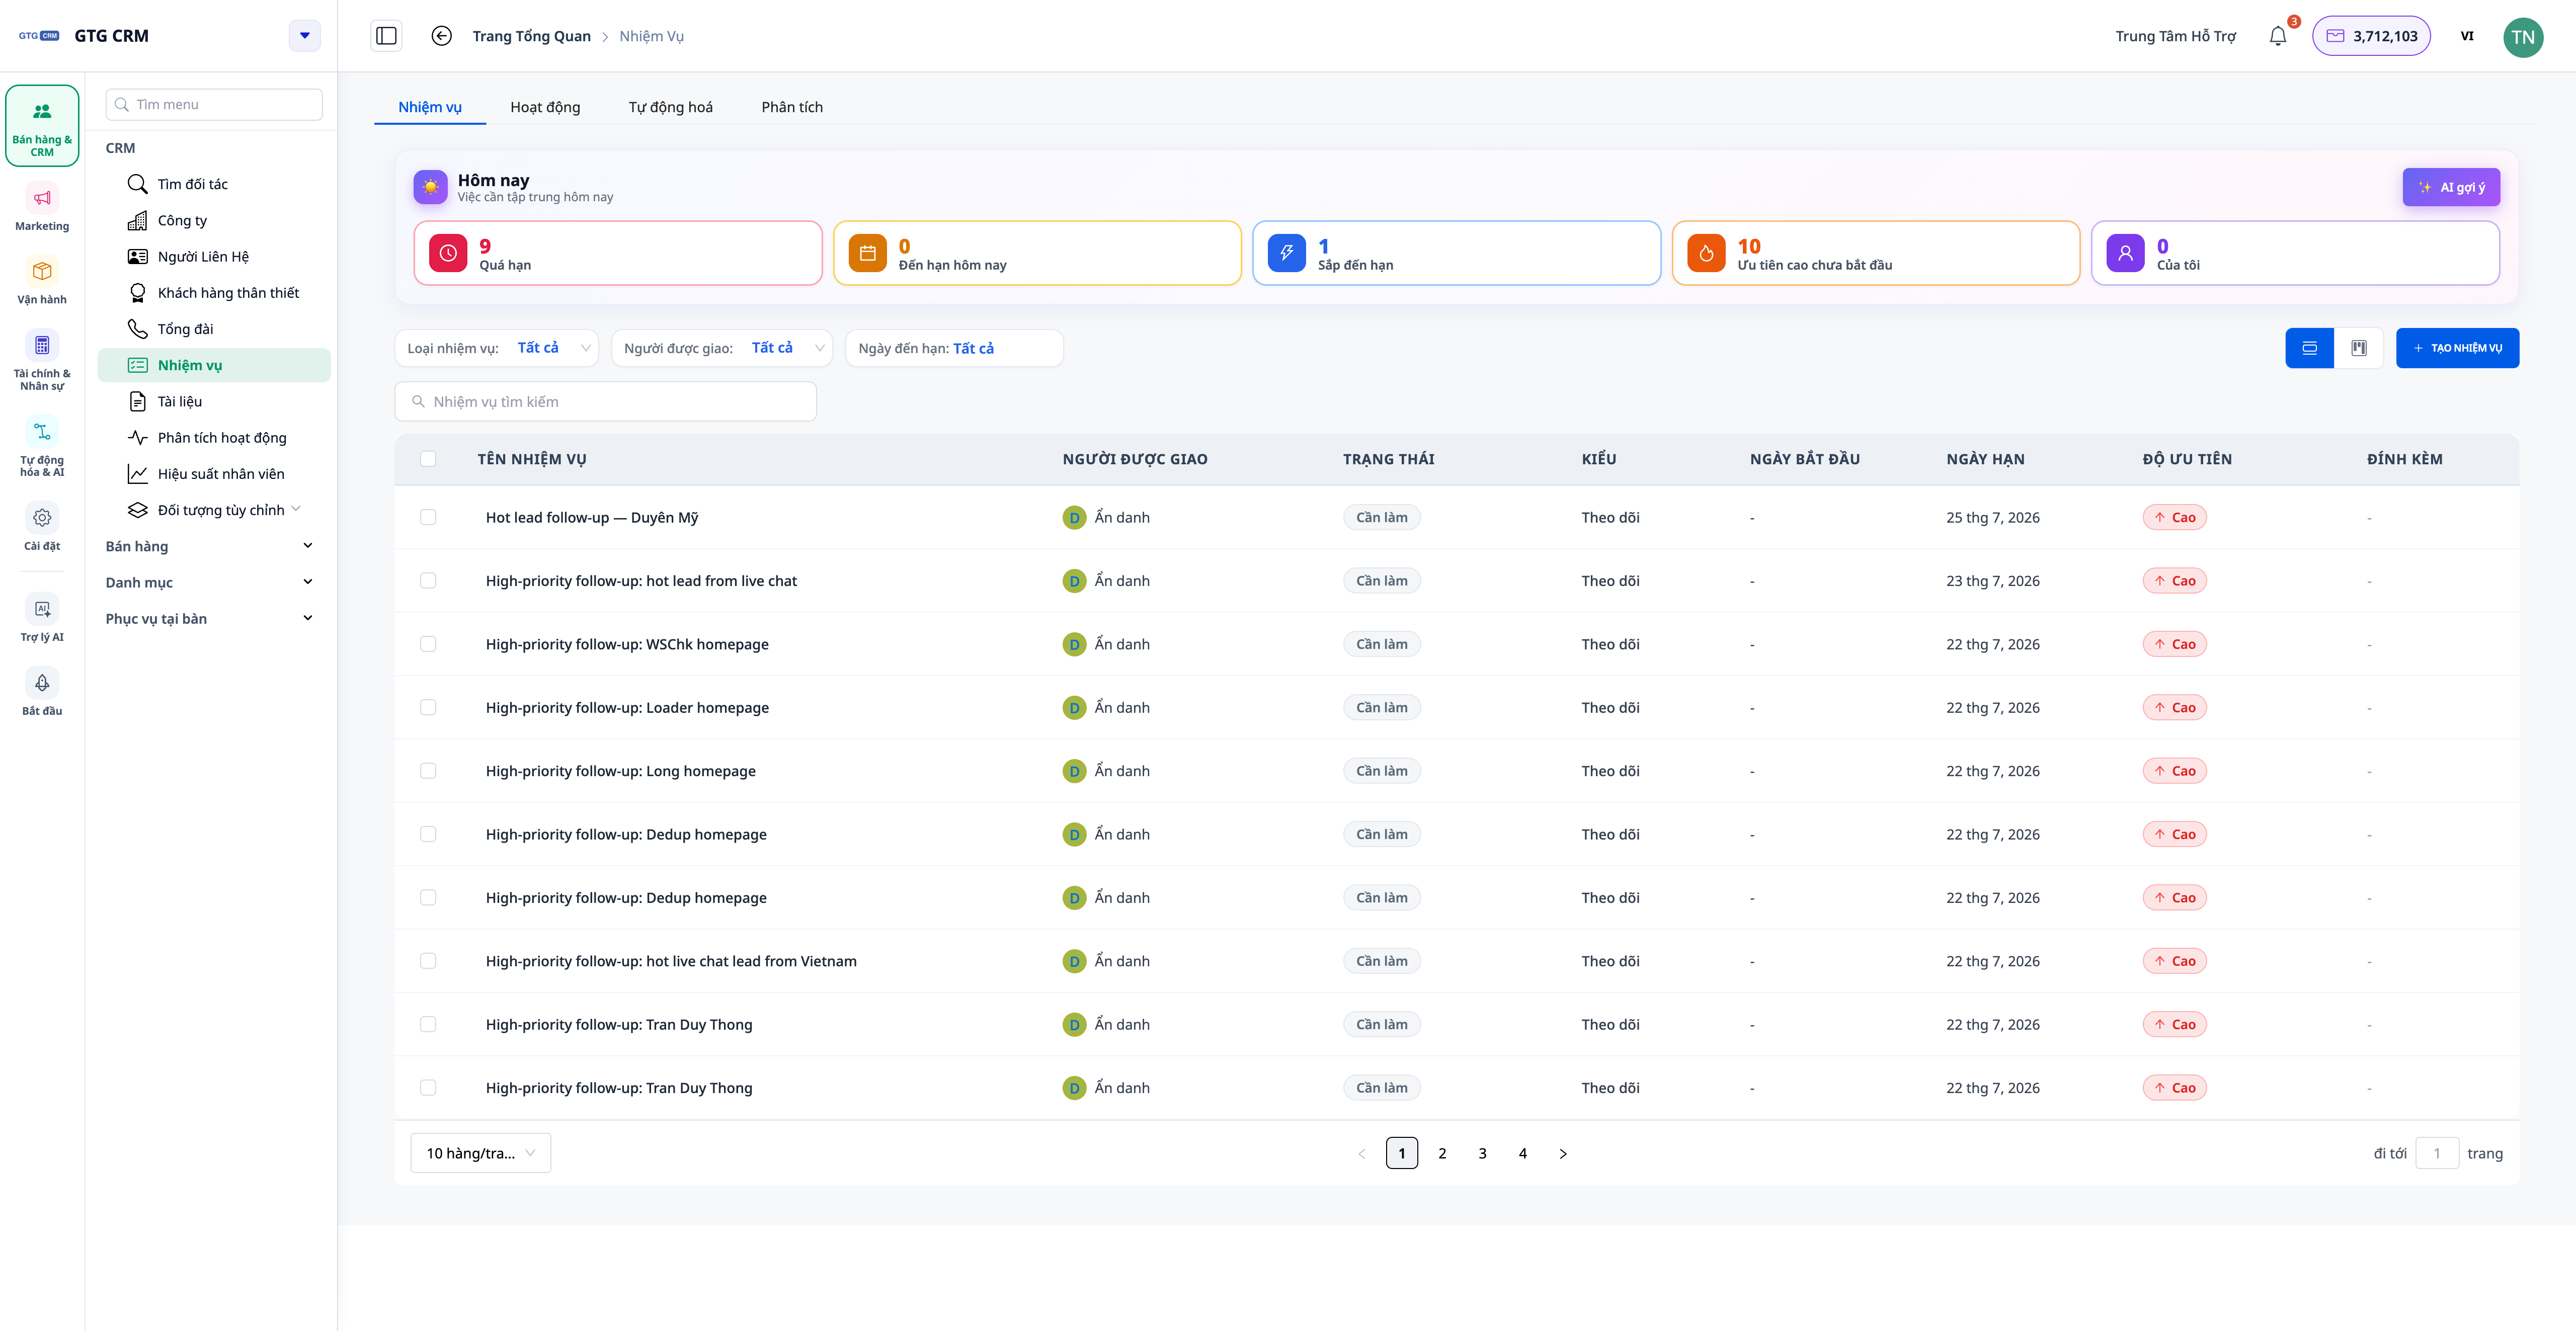Screen dimensions: 2576x1331
Task: Expand the Bán hàng menu section
Action: pyautogui.click(x=210, y=546)
